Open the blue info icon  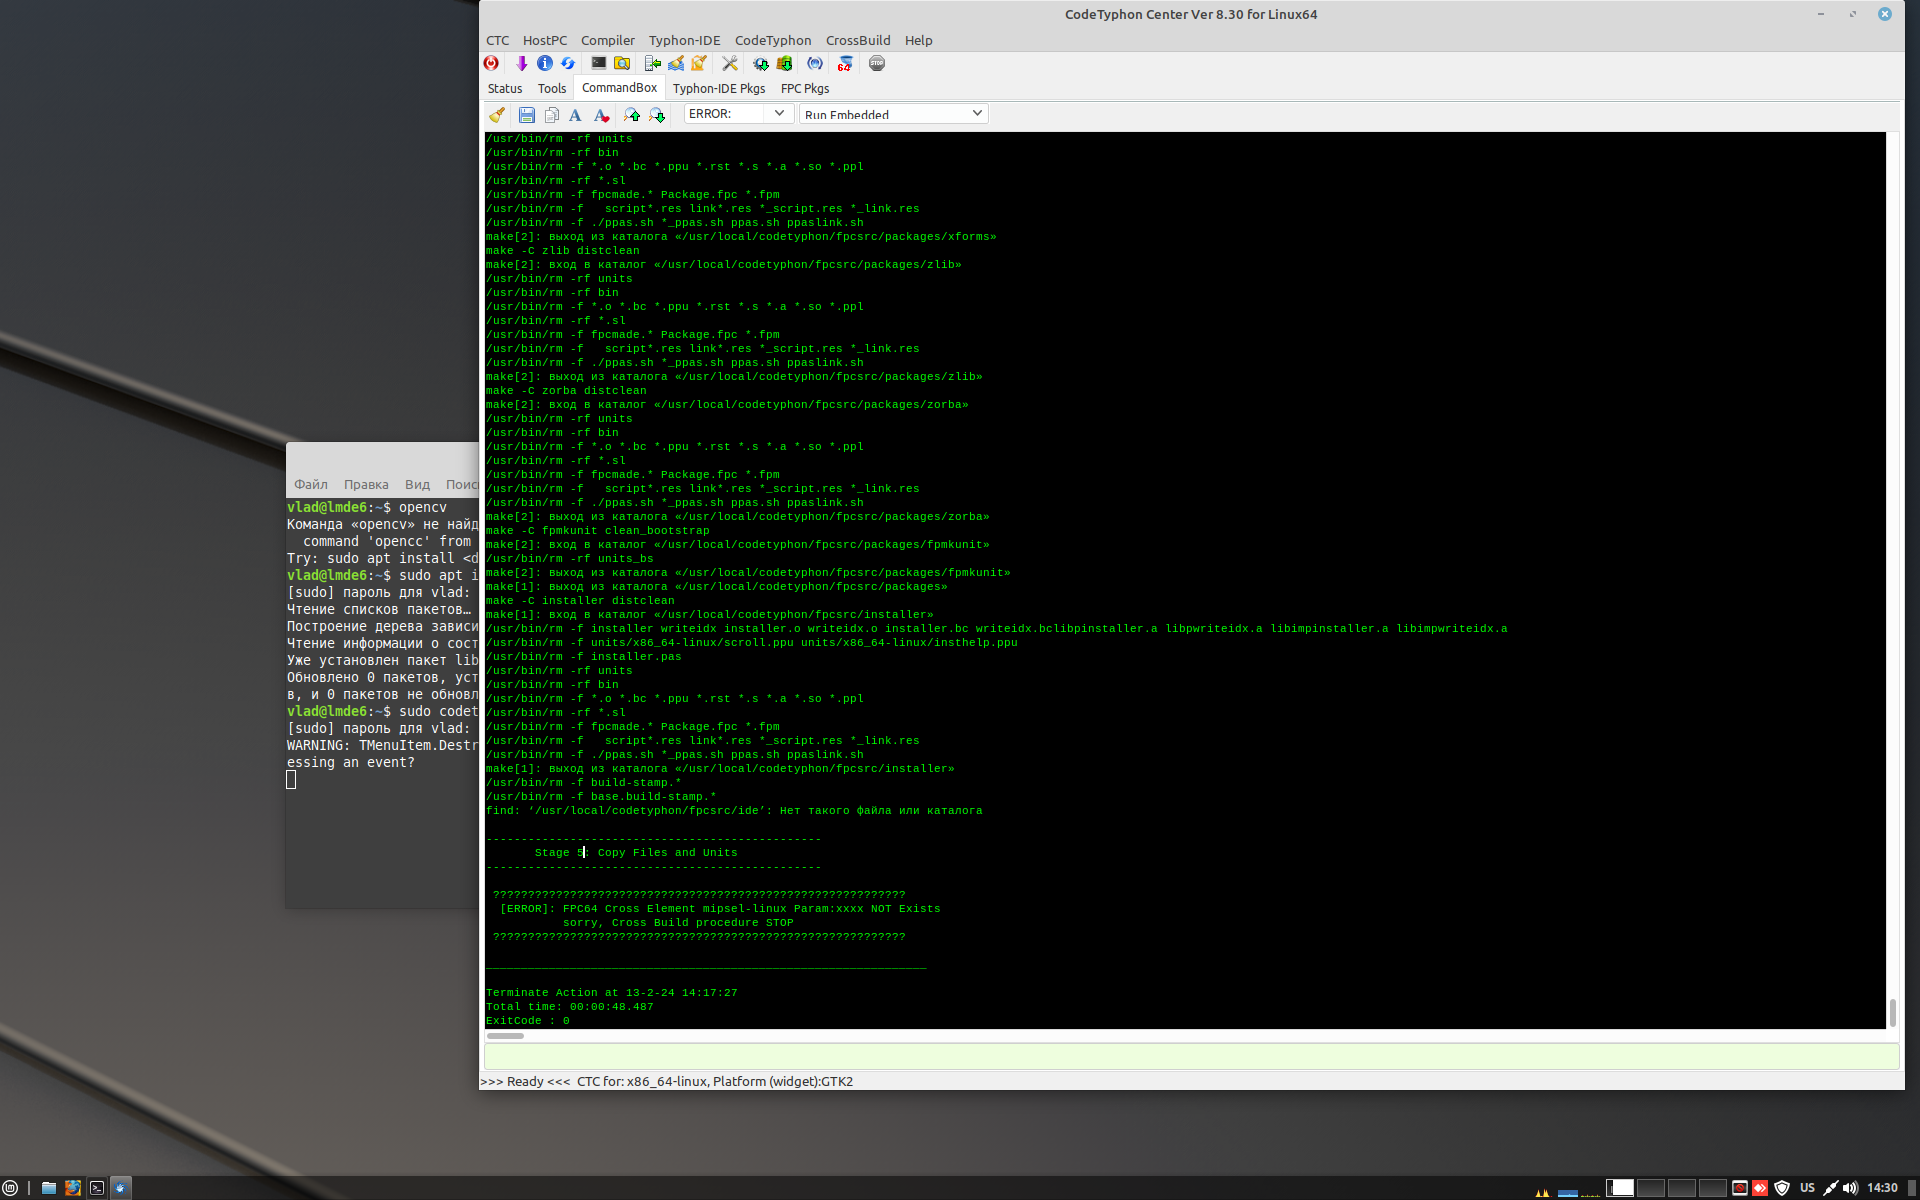544,63
